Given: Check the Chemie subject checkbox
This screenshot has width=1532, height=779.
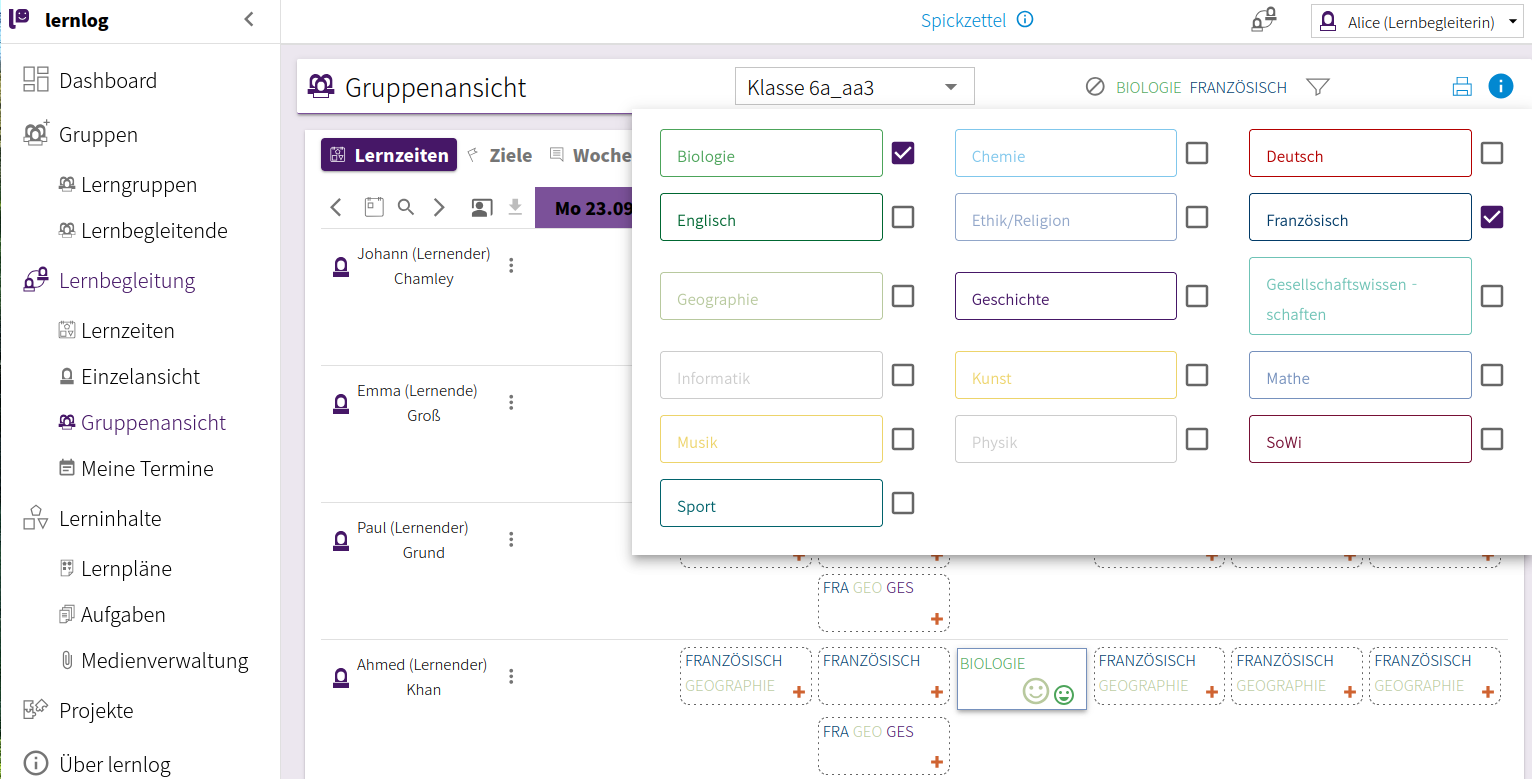Looking at the screenshot, I should pos(1197,153).
